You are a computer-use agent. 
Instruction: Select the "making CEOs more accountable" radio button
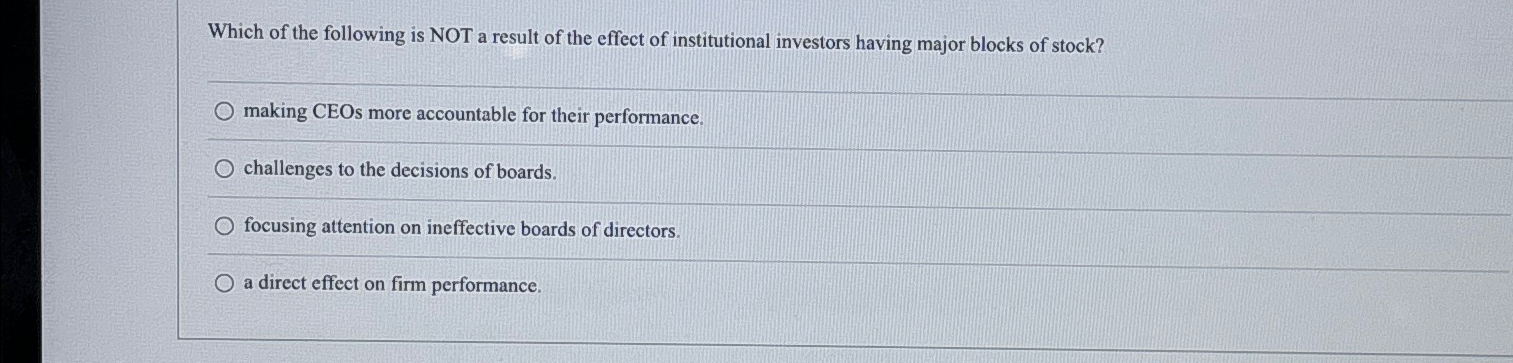[x=224, y=111]
